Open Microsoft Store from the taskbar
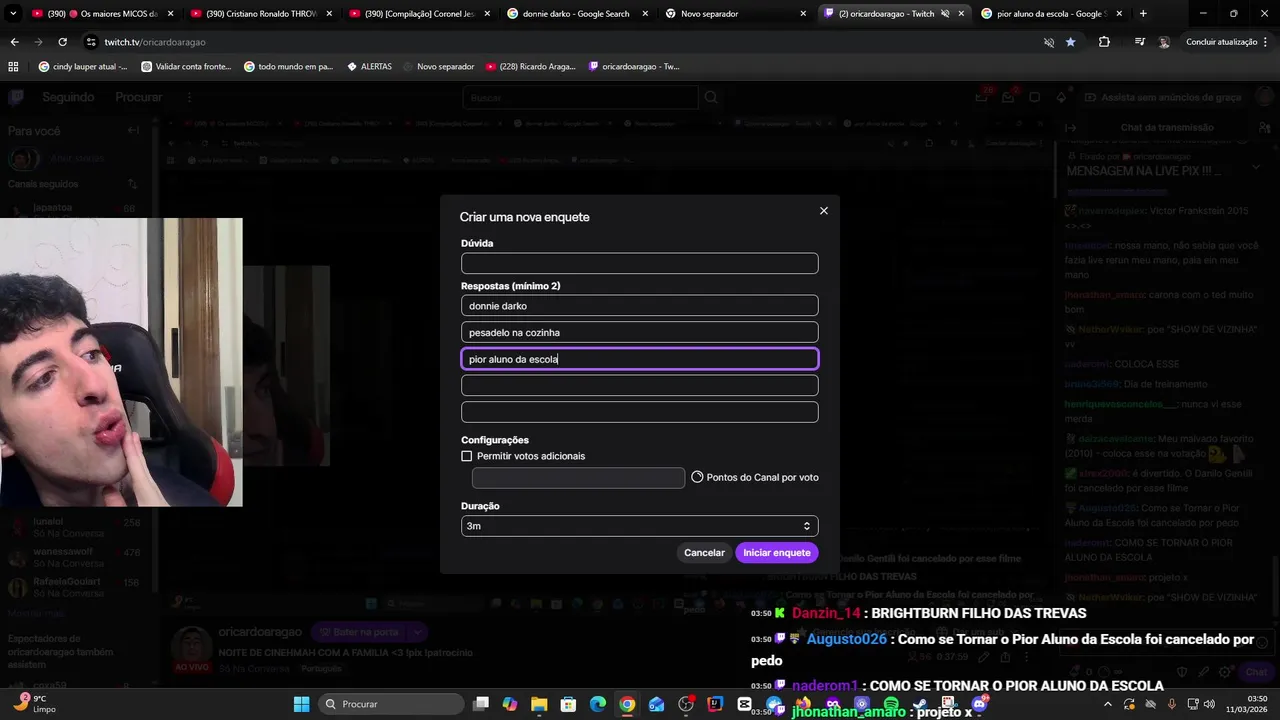The image size is (1280, 720). click(568, 704)
